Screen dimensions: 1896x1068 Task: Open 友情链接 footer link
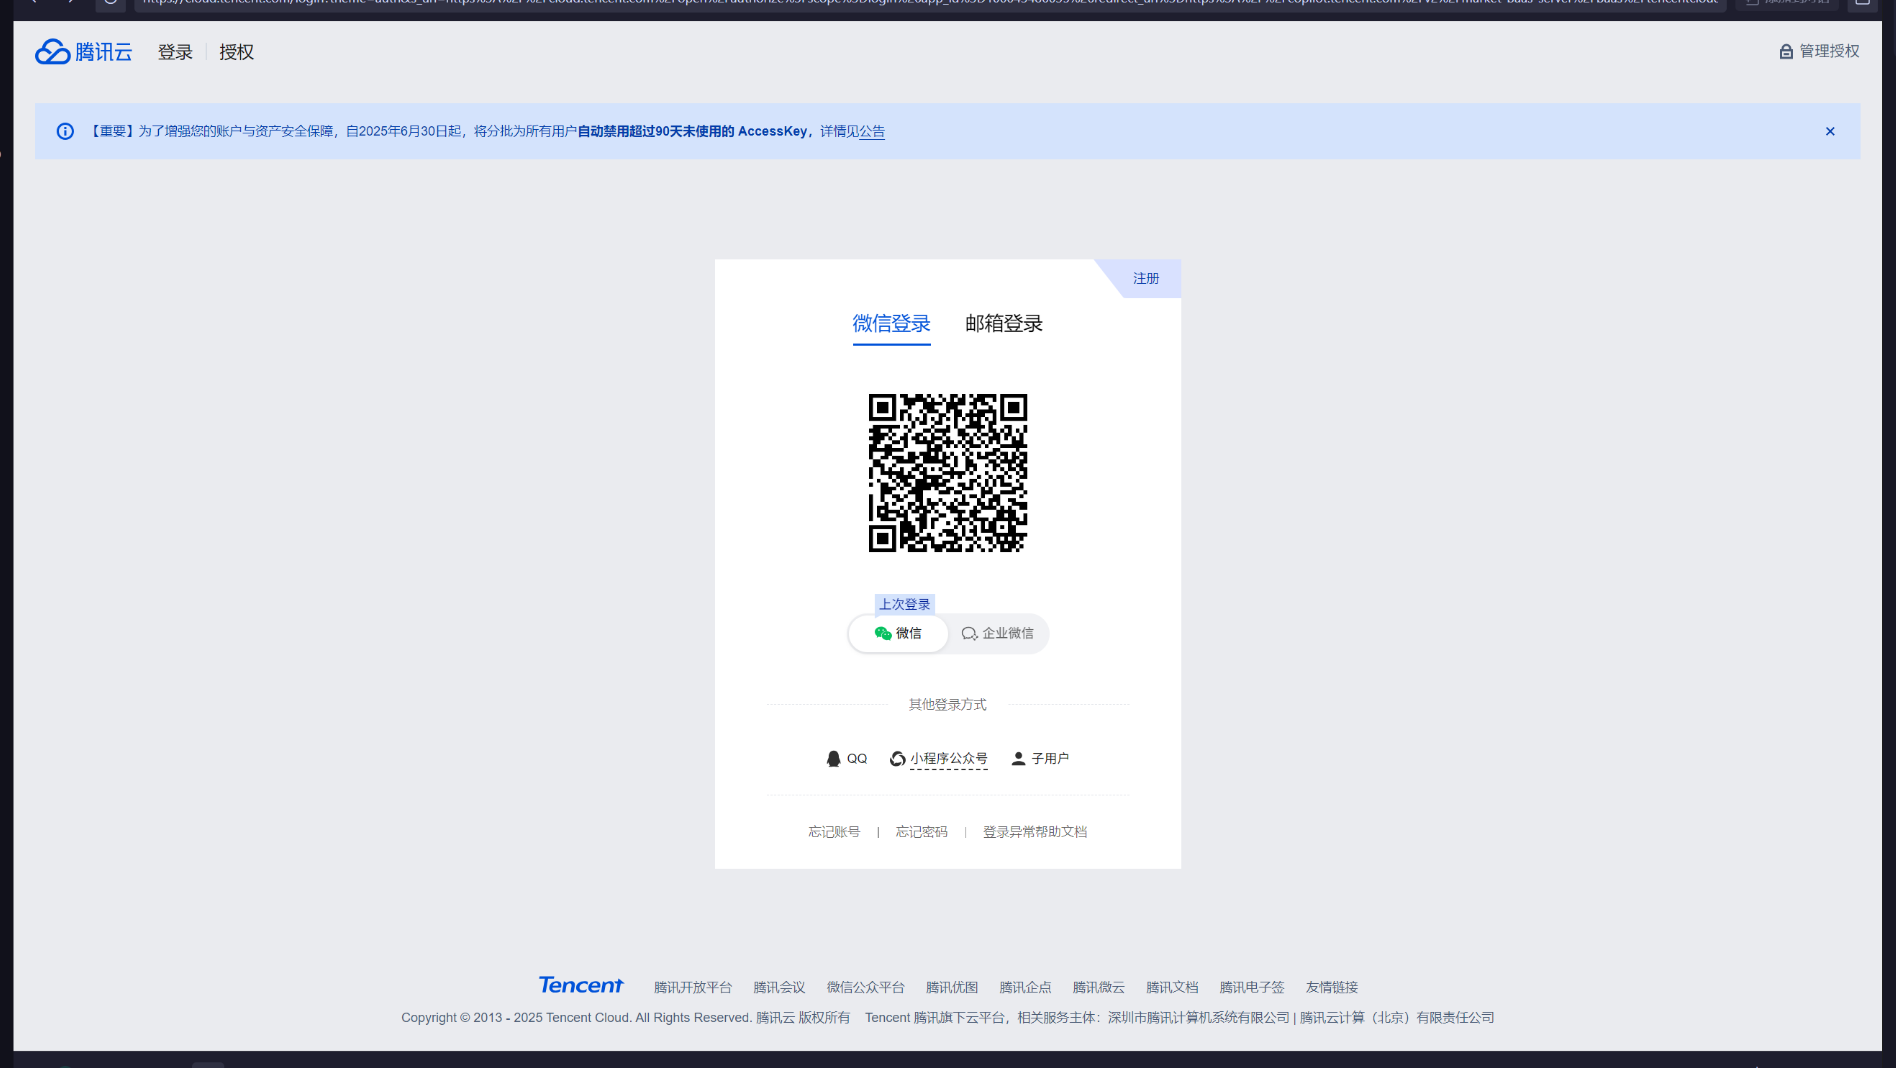tap(1332, 988)
